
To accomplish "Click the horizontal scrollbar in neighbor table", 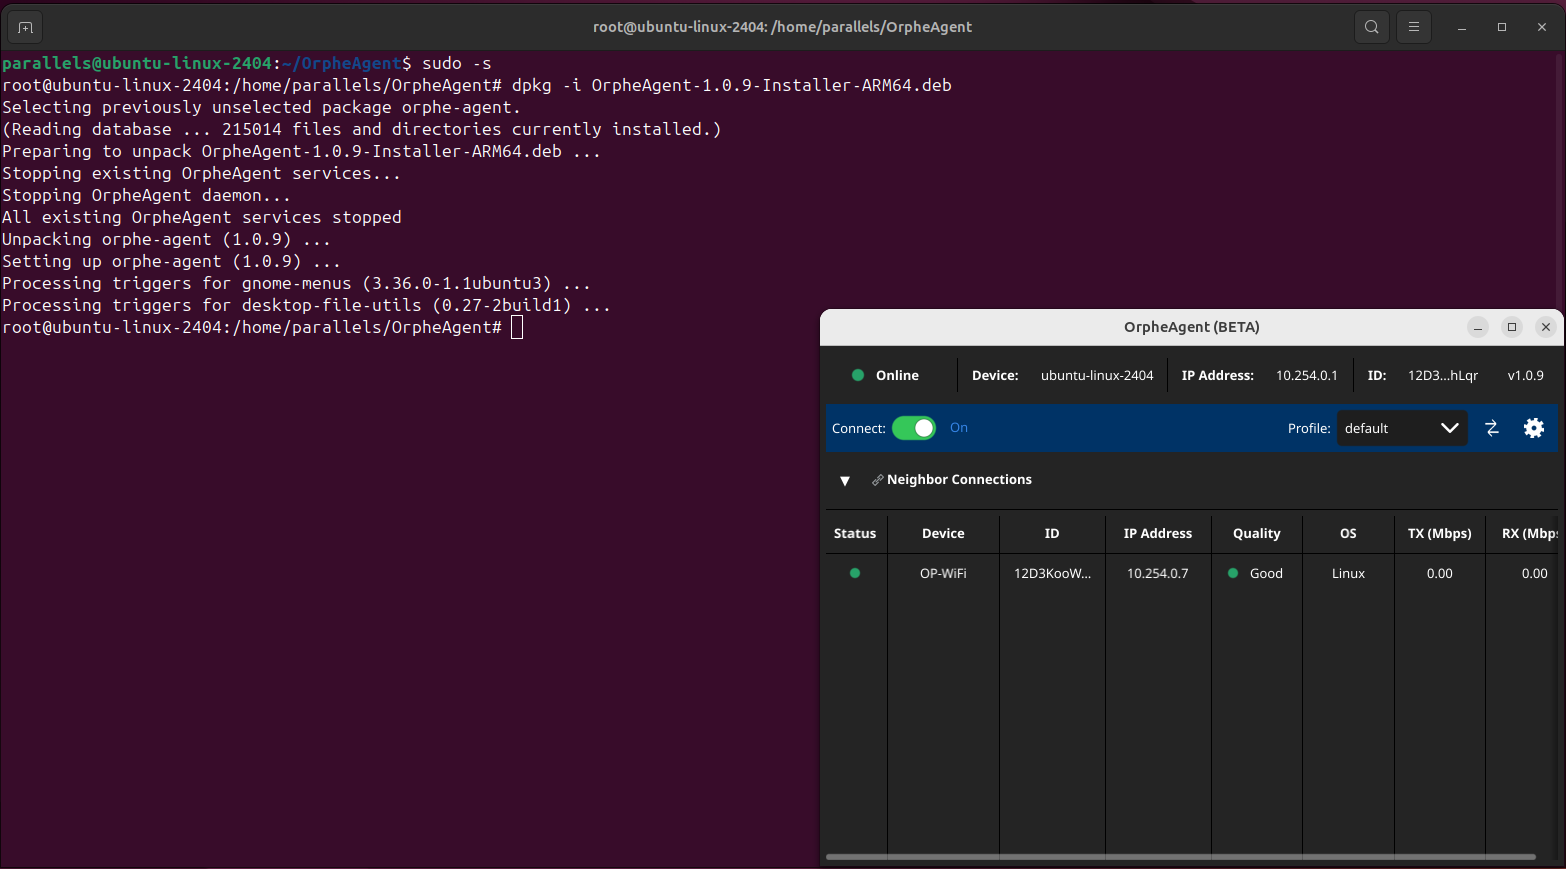I will coord(1180,857).
